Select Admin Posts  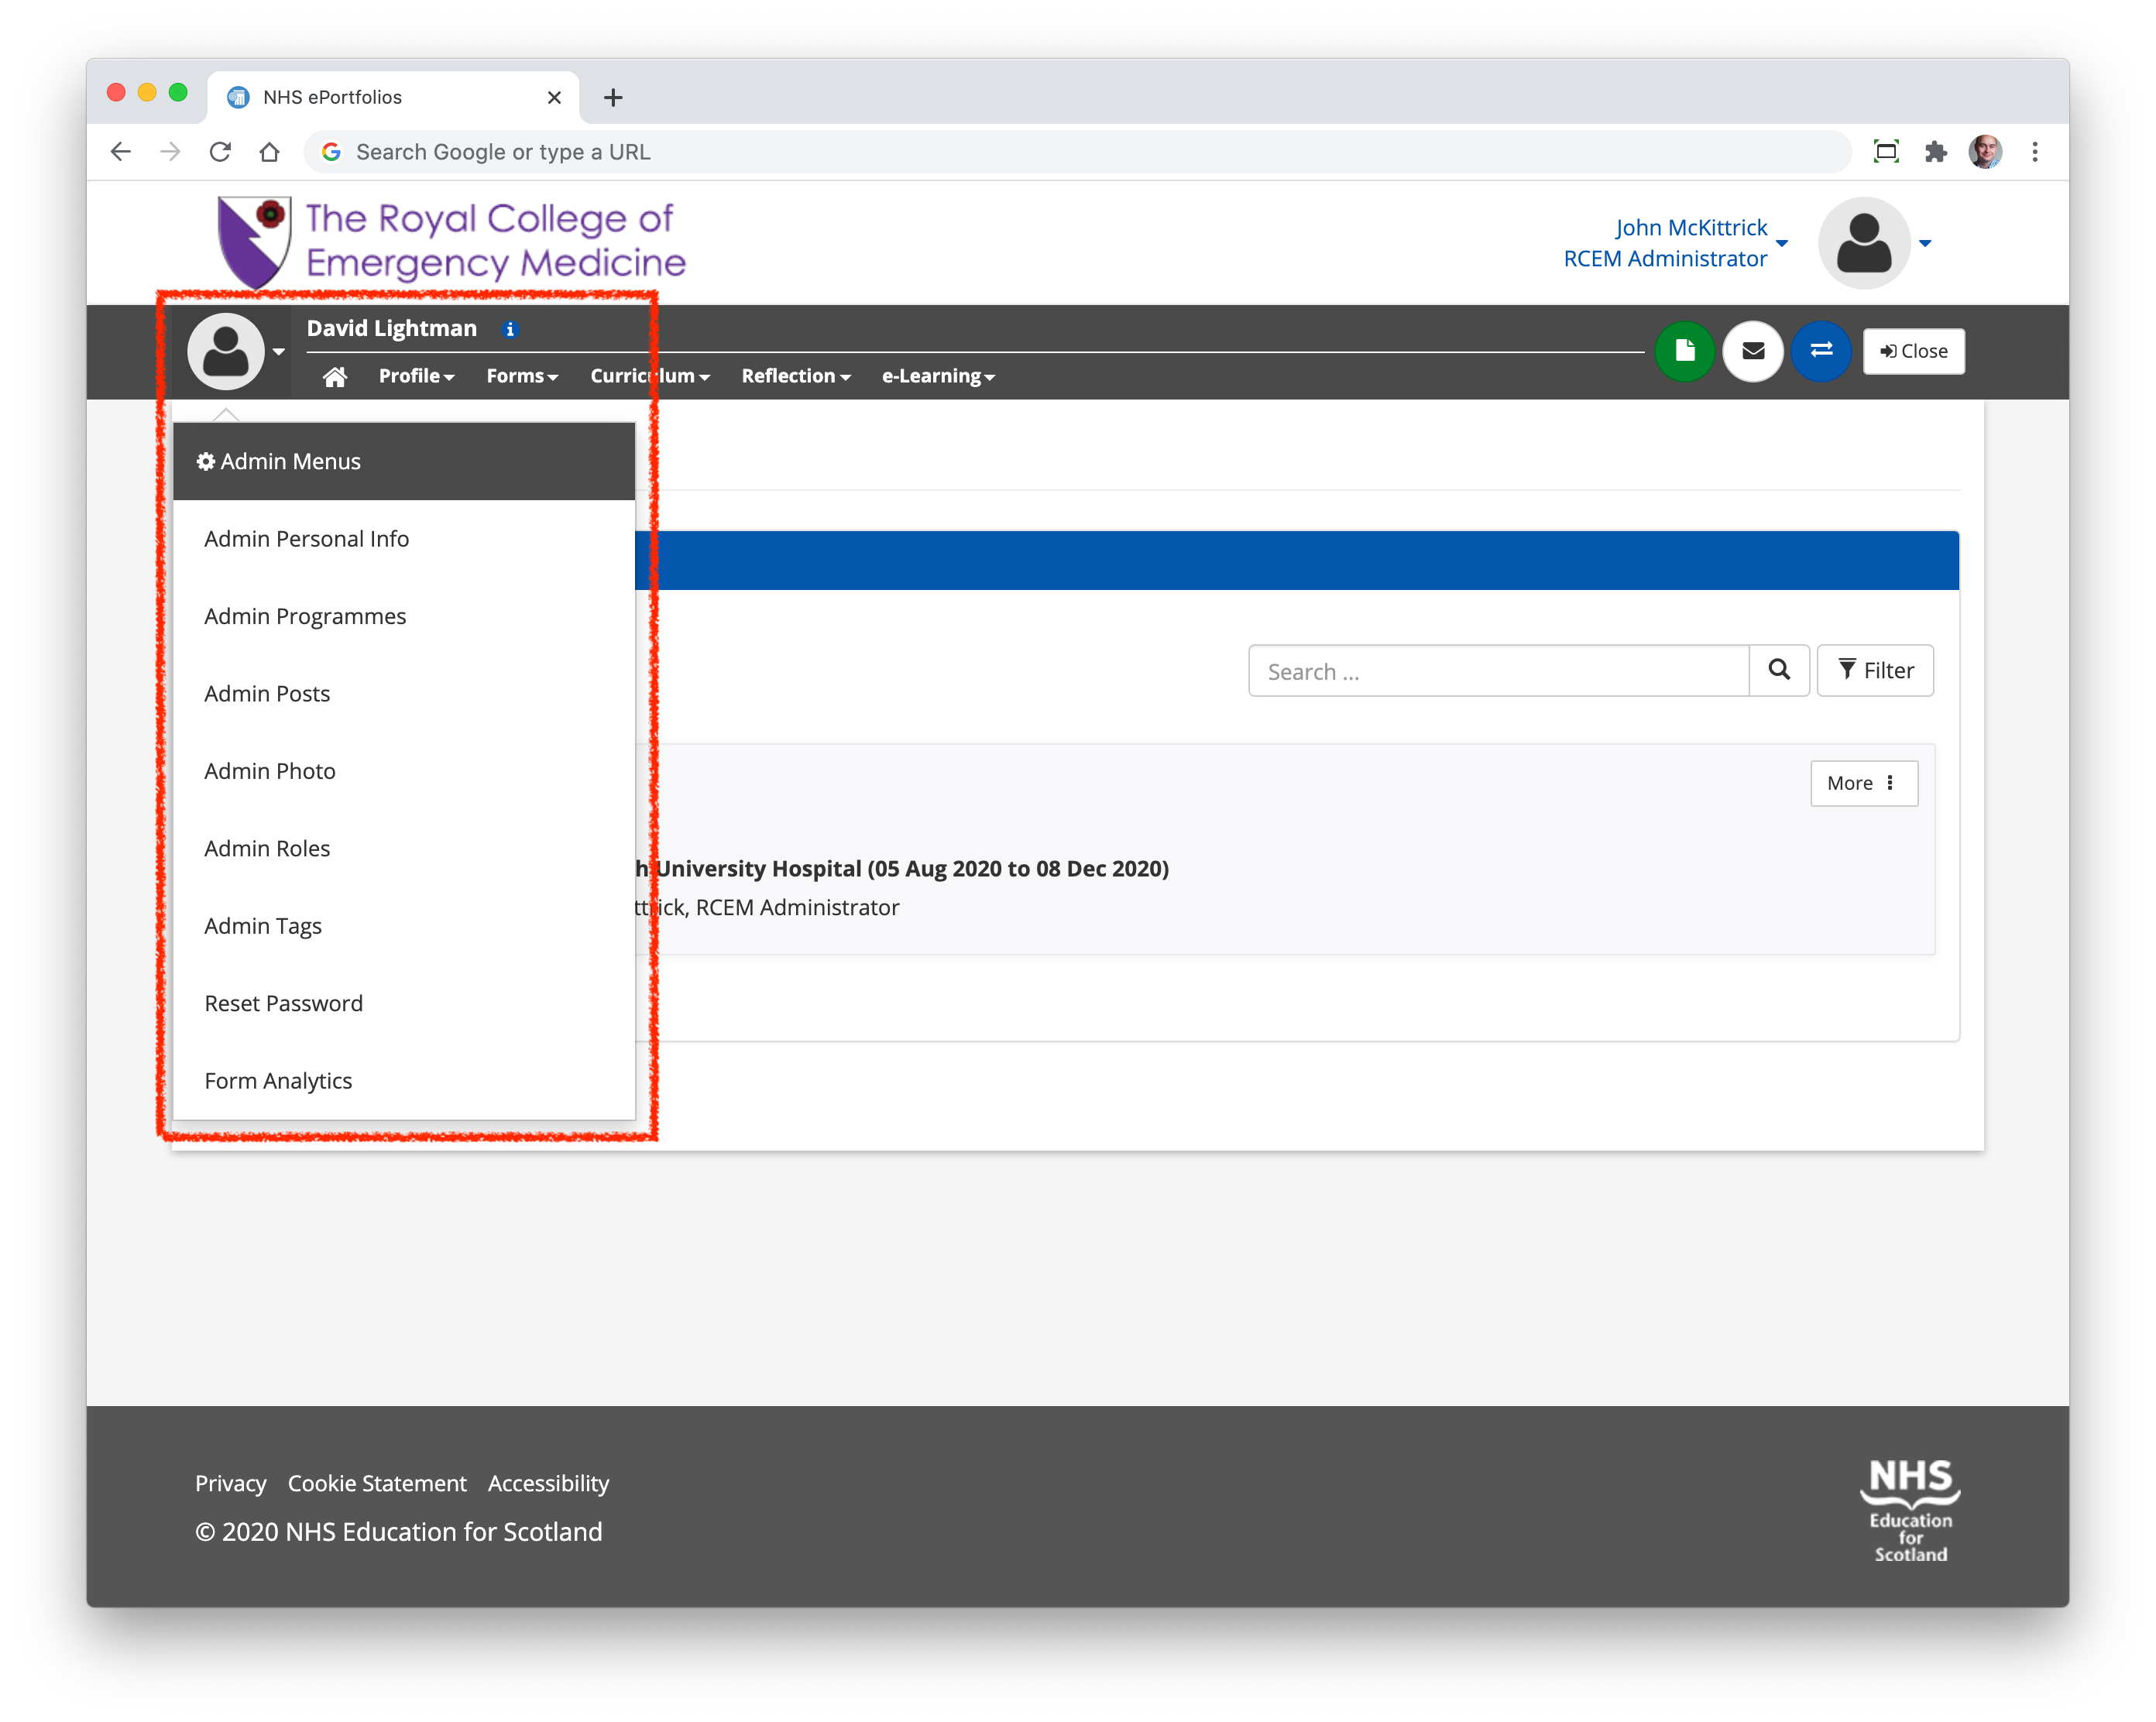tap(404, 694)
